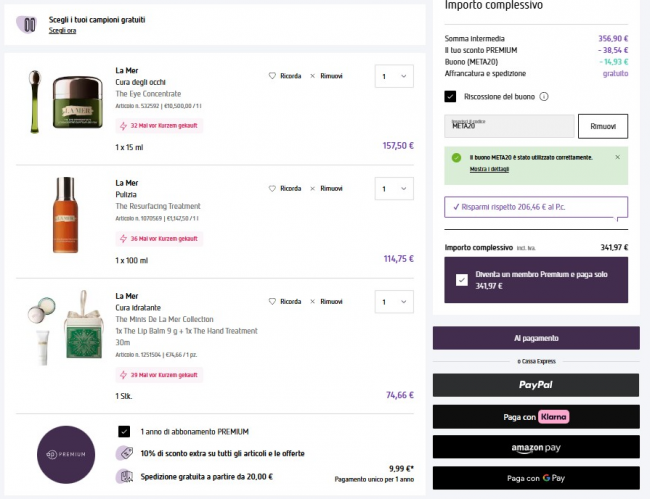Click the heart icon for The Eye Concentrate
650x499 pixels.
[272, 76]
